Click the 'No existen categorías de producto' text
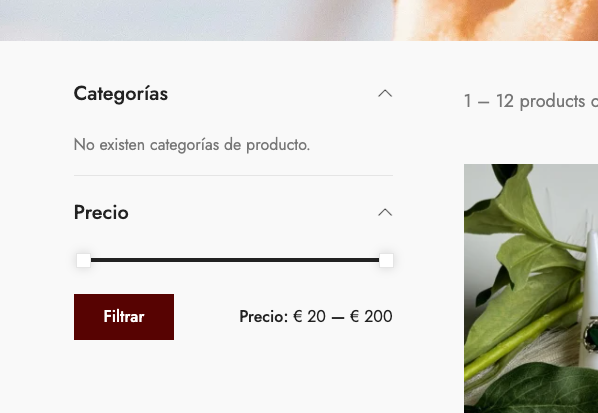The height and width of the screenshot is (413, 598). point(192,145)
